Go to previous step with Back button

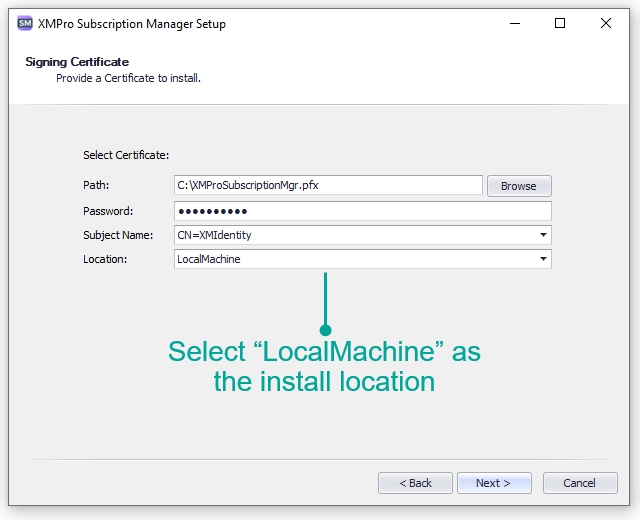click(415, 483)
